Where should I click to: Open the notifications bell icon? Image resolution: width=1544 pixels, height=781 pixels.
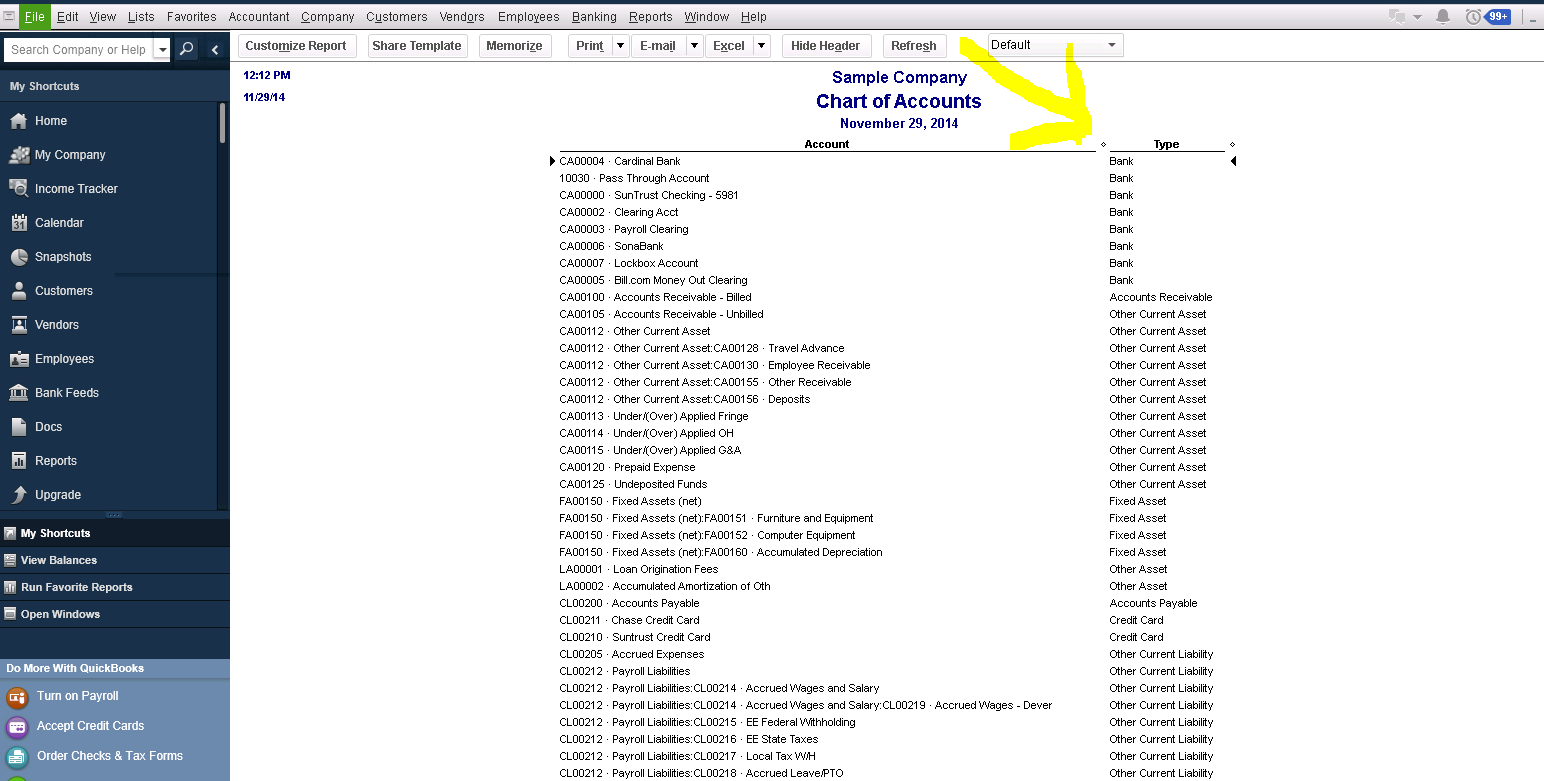[1443, 16]
